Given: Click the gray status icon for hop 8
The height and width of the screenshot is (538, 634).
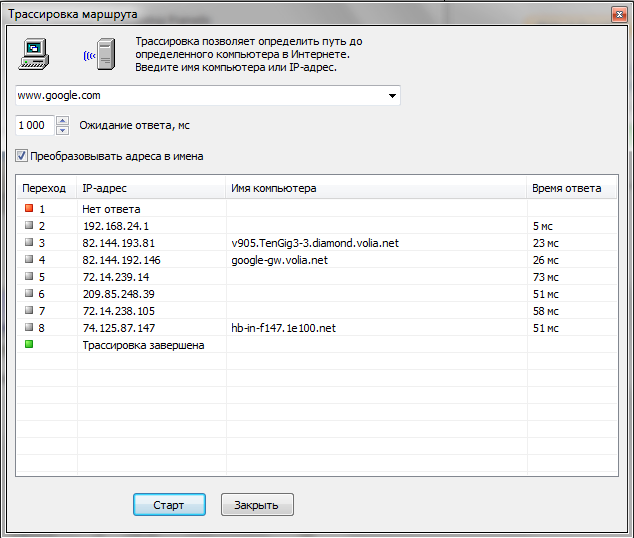Looking at the screenshot, I should coord(28,328).
